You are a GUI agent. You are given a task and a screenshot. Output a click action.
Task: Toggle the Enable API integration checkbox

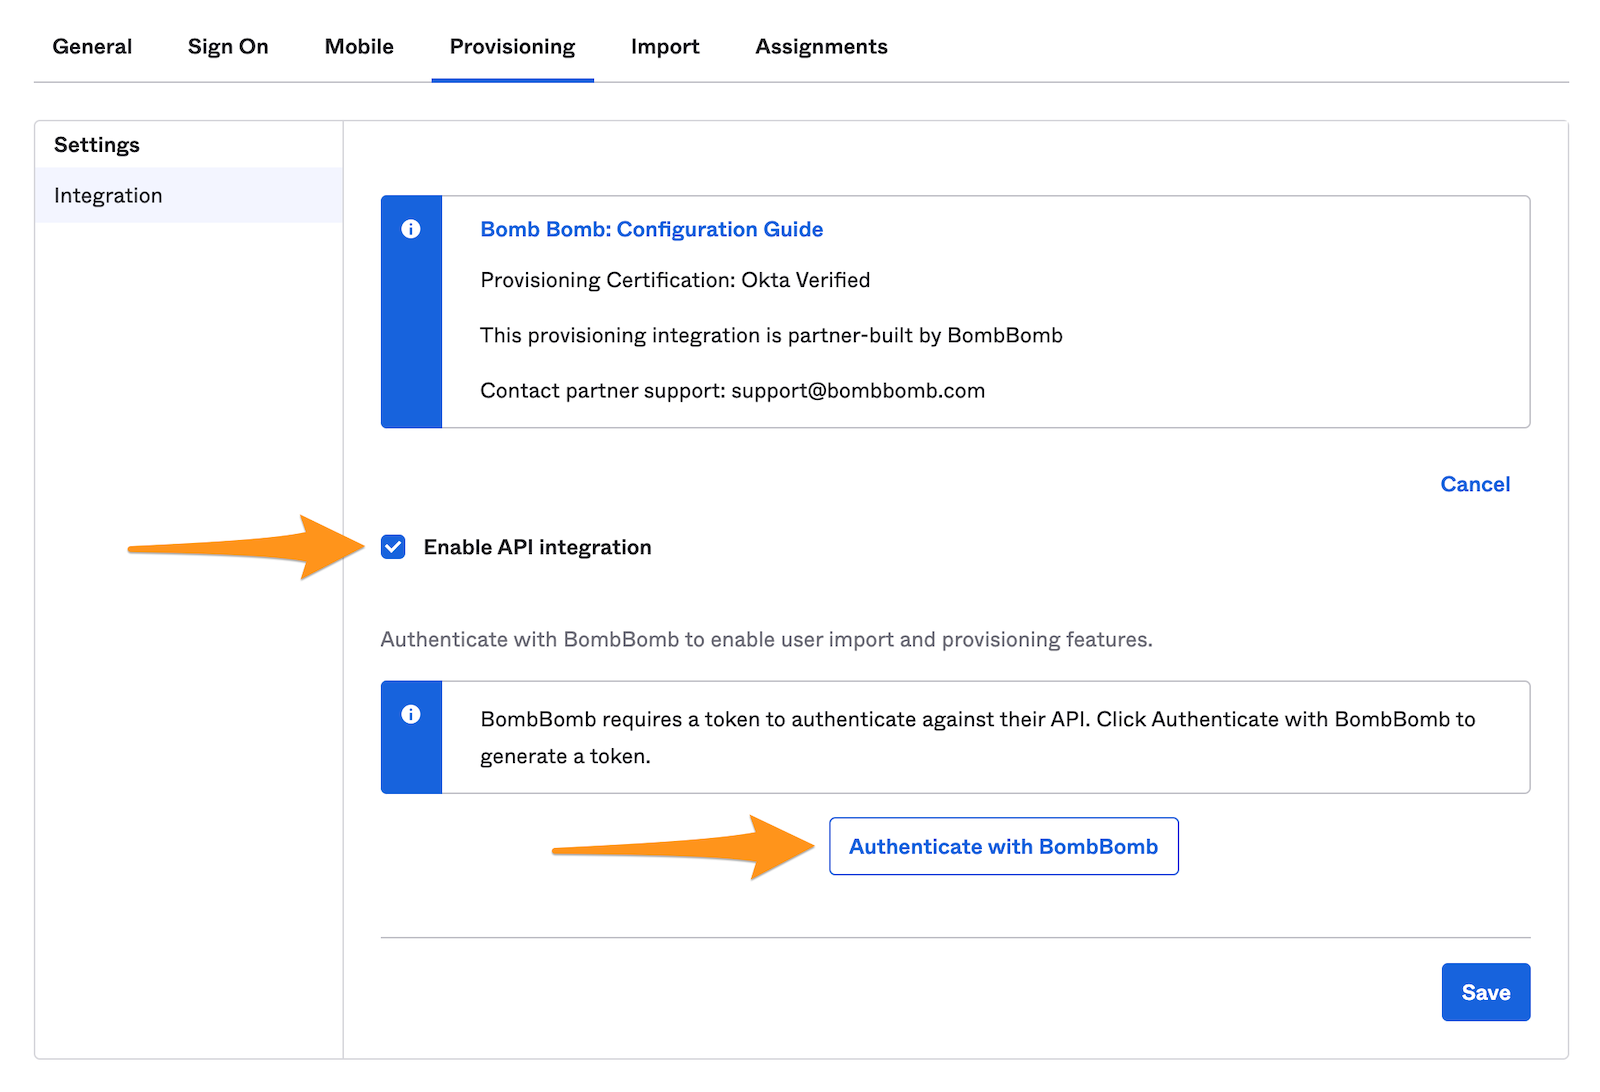(x=393, y=547)
